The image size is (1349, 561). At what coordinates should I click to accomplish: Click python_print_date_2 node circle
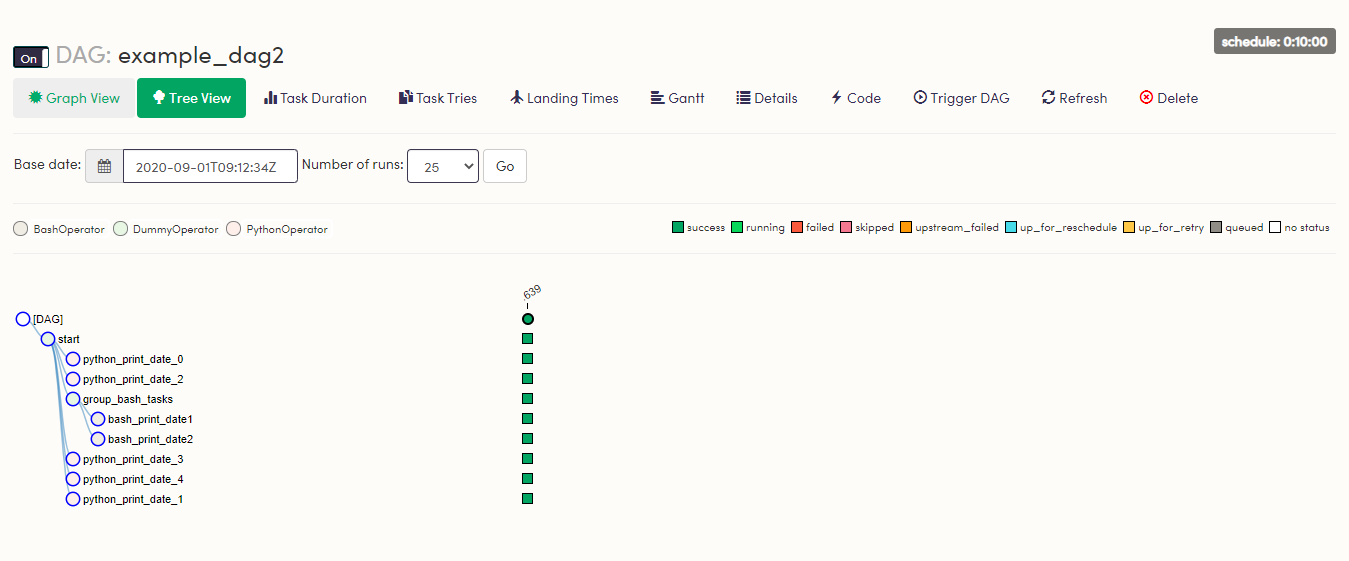click(x=73, y=379)
